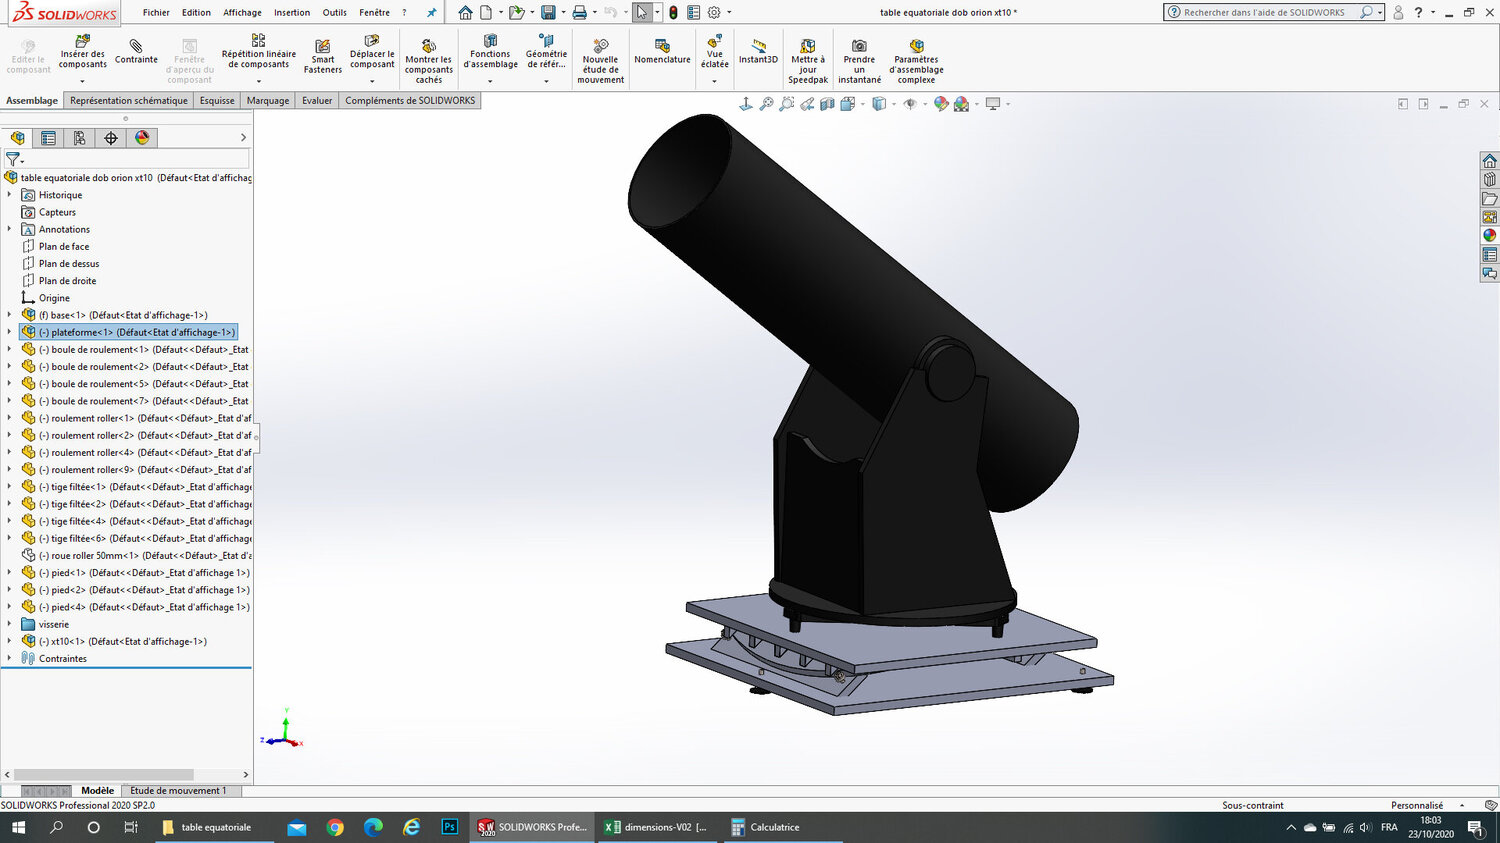Click the Windows Start button
Image resolution: width=1500 pixels, height=843 pixels.
point(18,827)
